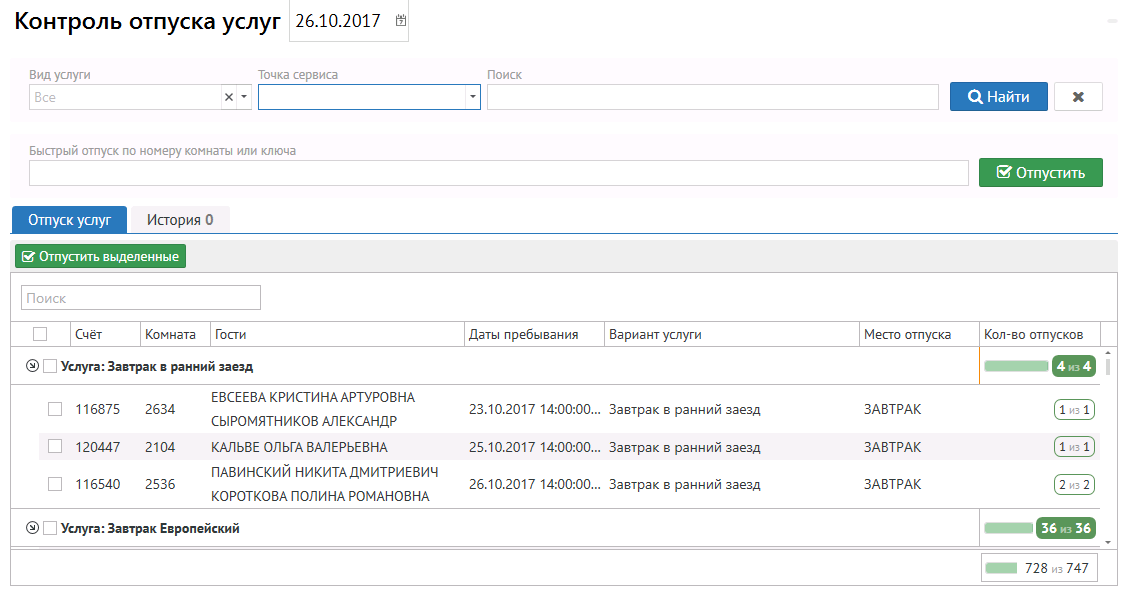Click the stay date 23.10.2017 14:00:00
This screenshot has height=590, width=1121.
tap(535, 409)
